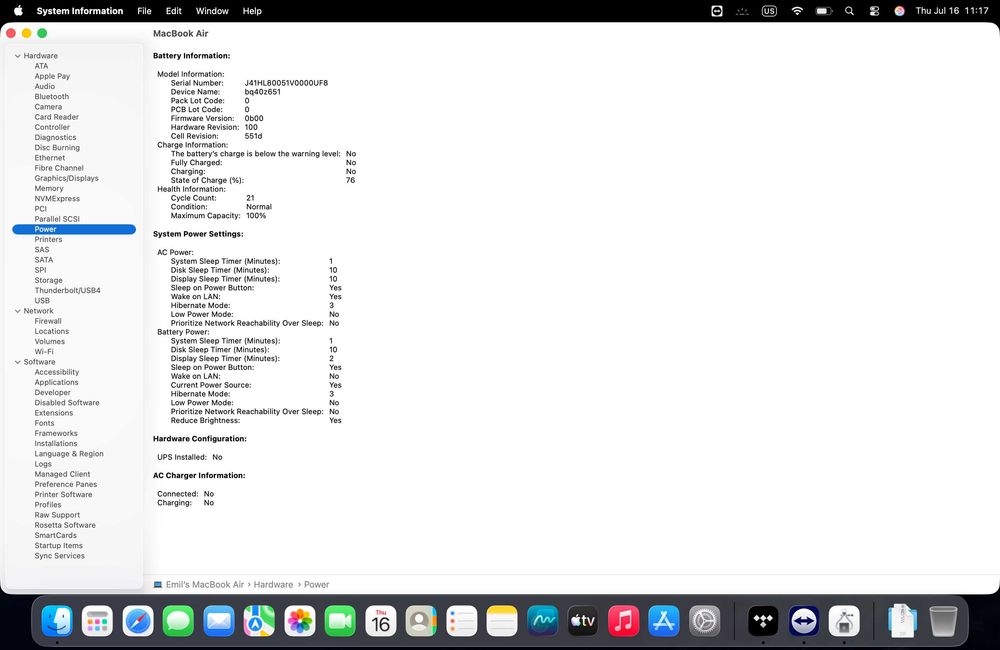Open Messages app in Dock
Screen dimensions: 1000x650
coord(179,621)
